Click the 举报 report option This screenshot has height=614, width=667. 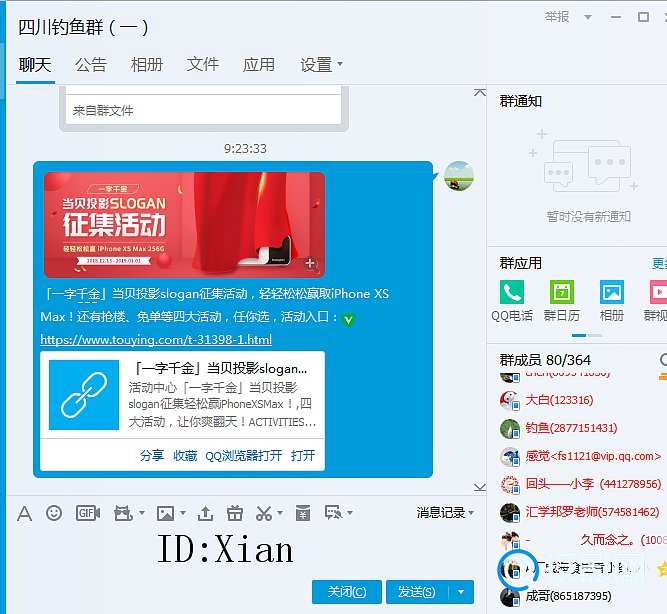[x=557, y=17]
